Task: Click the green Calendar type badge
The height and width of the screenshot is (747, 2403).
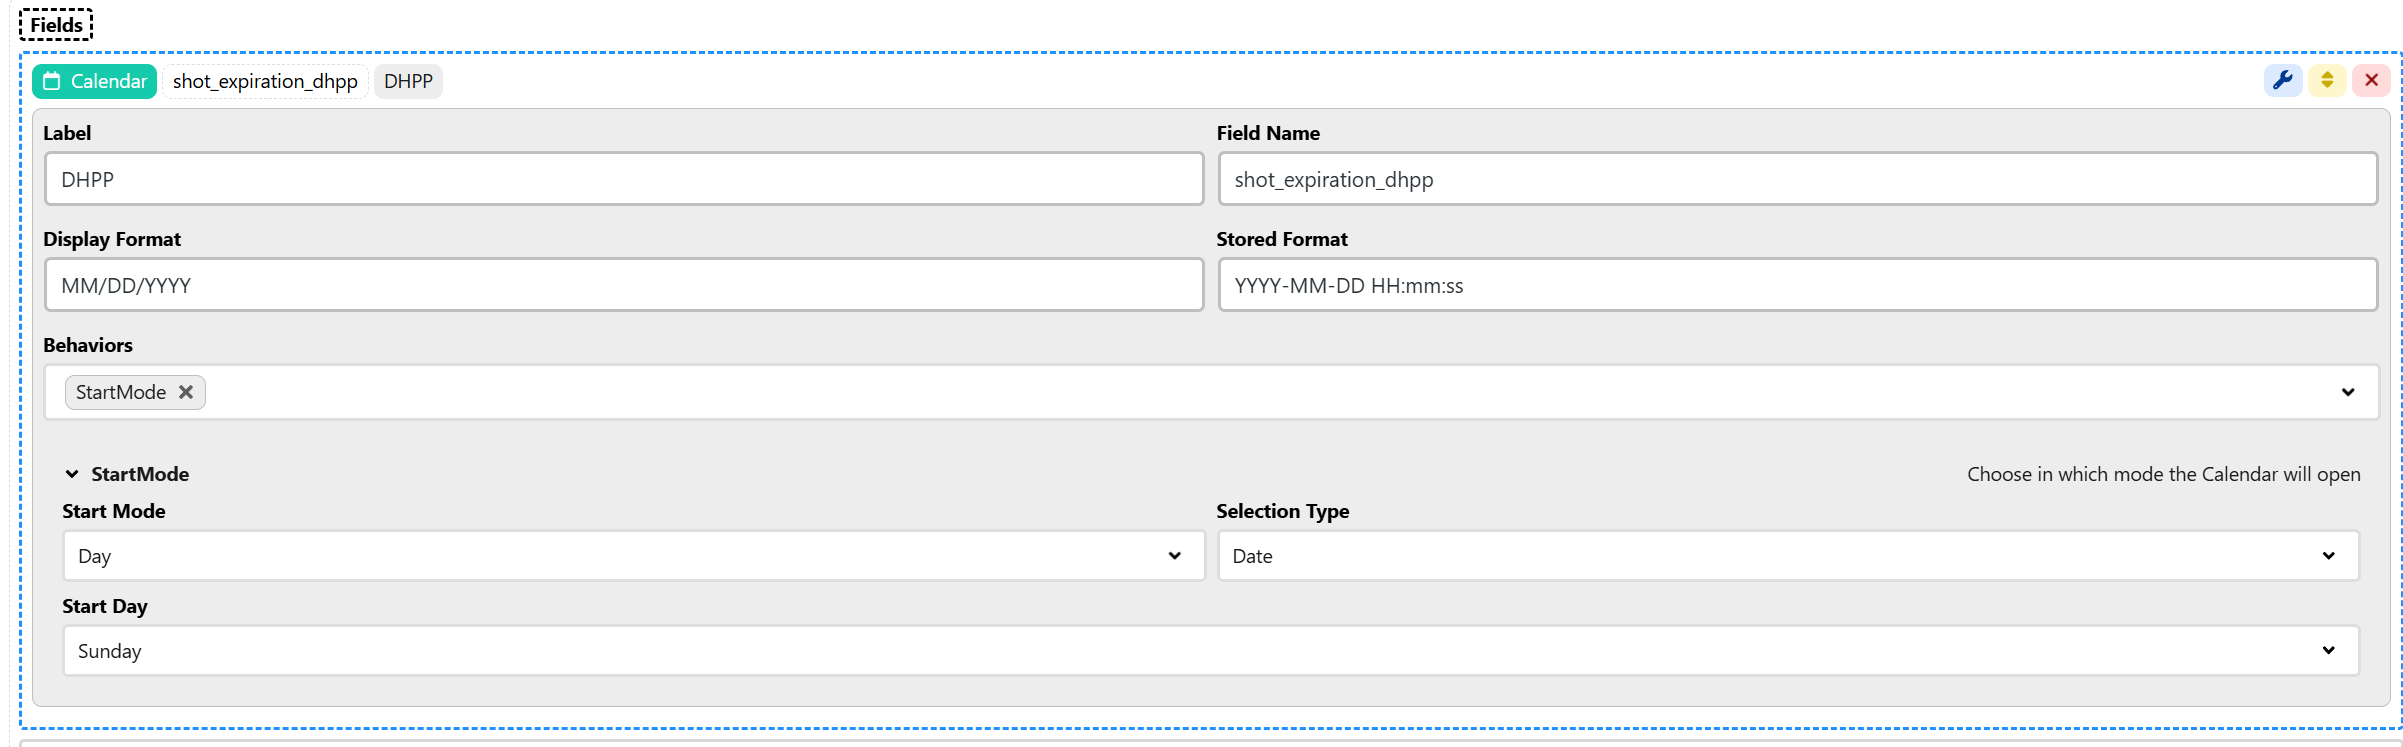Action: [95, 81]
